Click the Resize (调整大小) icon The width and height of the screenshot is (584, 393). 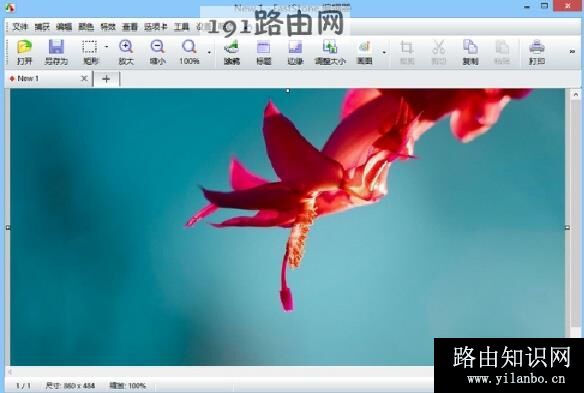(x=330, y=52)
